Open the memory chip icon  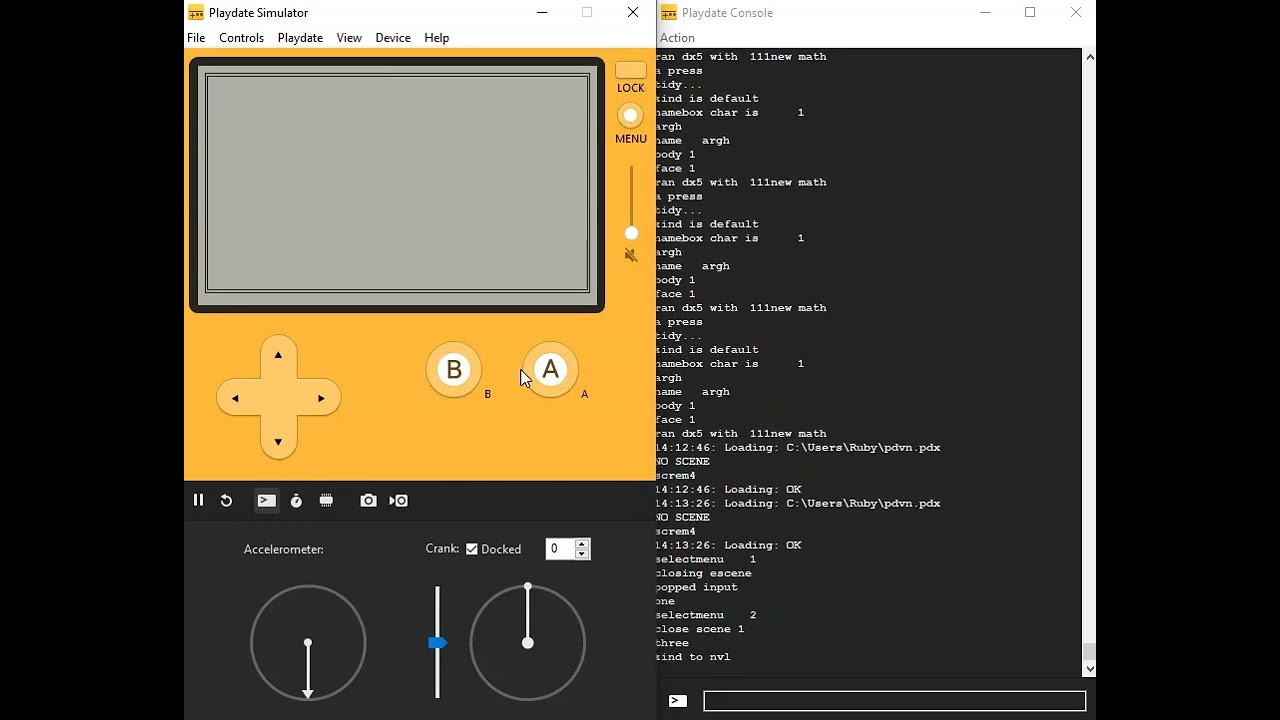click(x=326, y=501)
